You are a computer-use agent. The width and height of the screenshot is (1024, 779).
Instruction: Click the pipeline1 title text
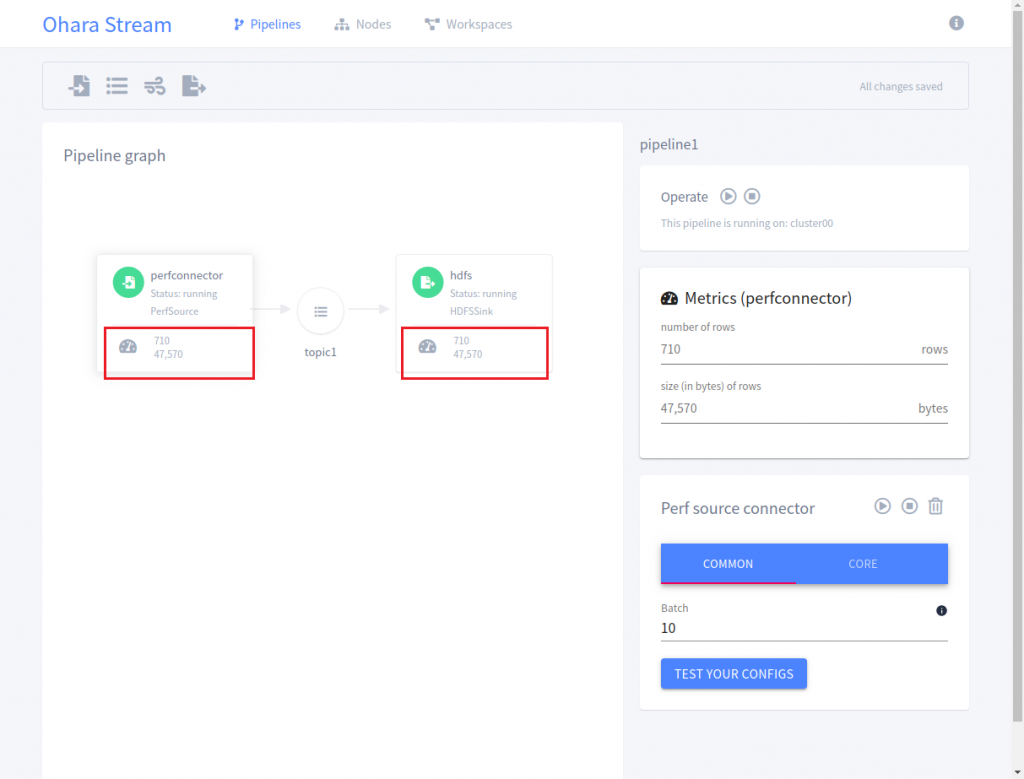click(669, 144)
